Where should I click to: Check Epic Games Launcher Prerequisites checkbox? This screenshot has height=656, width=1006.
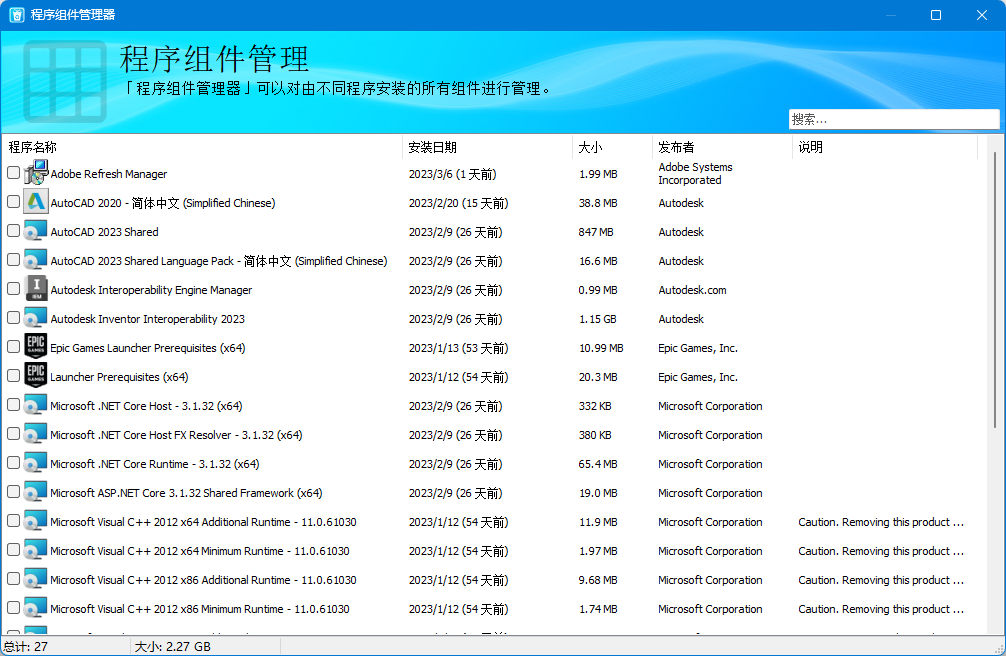point(13,347)
